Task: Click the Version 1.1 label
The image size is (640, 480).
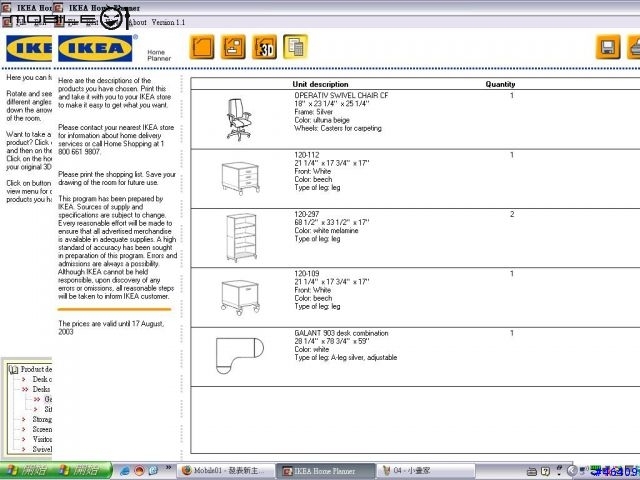Action: pyautogui.click(x=168, y=22)
